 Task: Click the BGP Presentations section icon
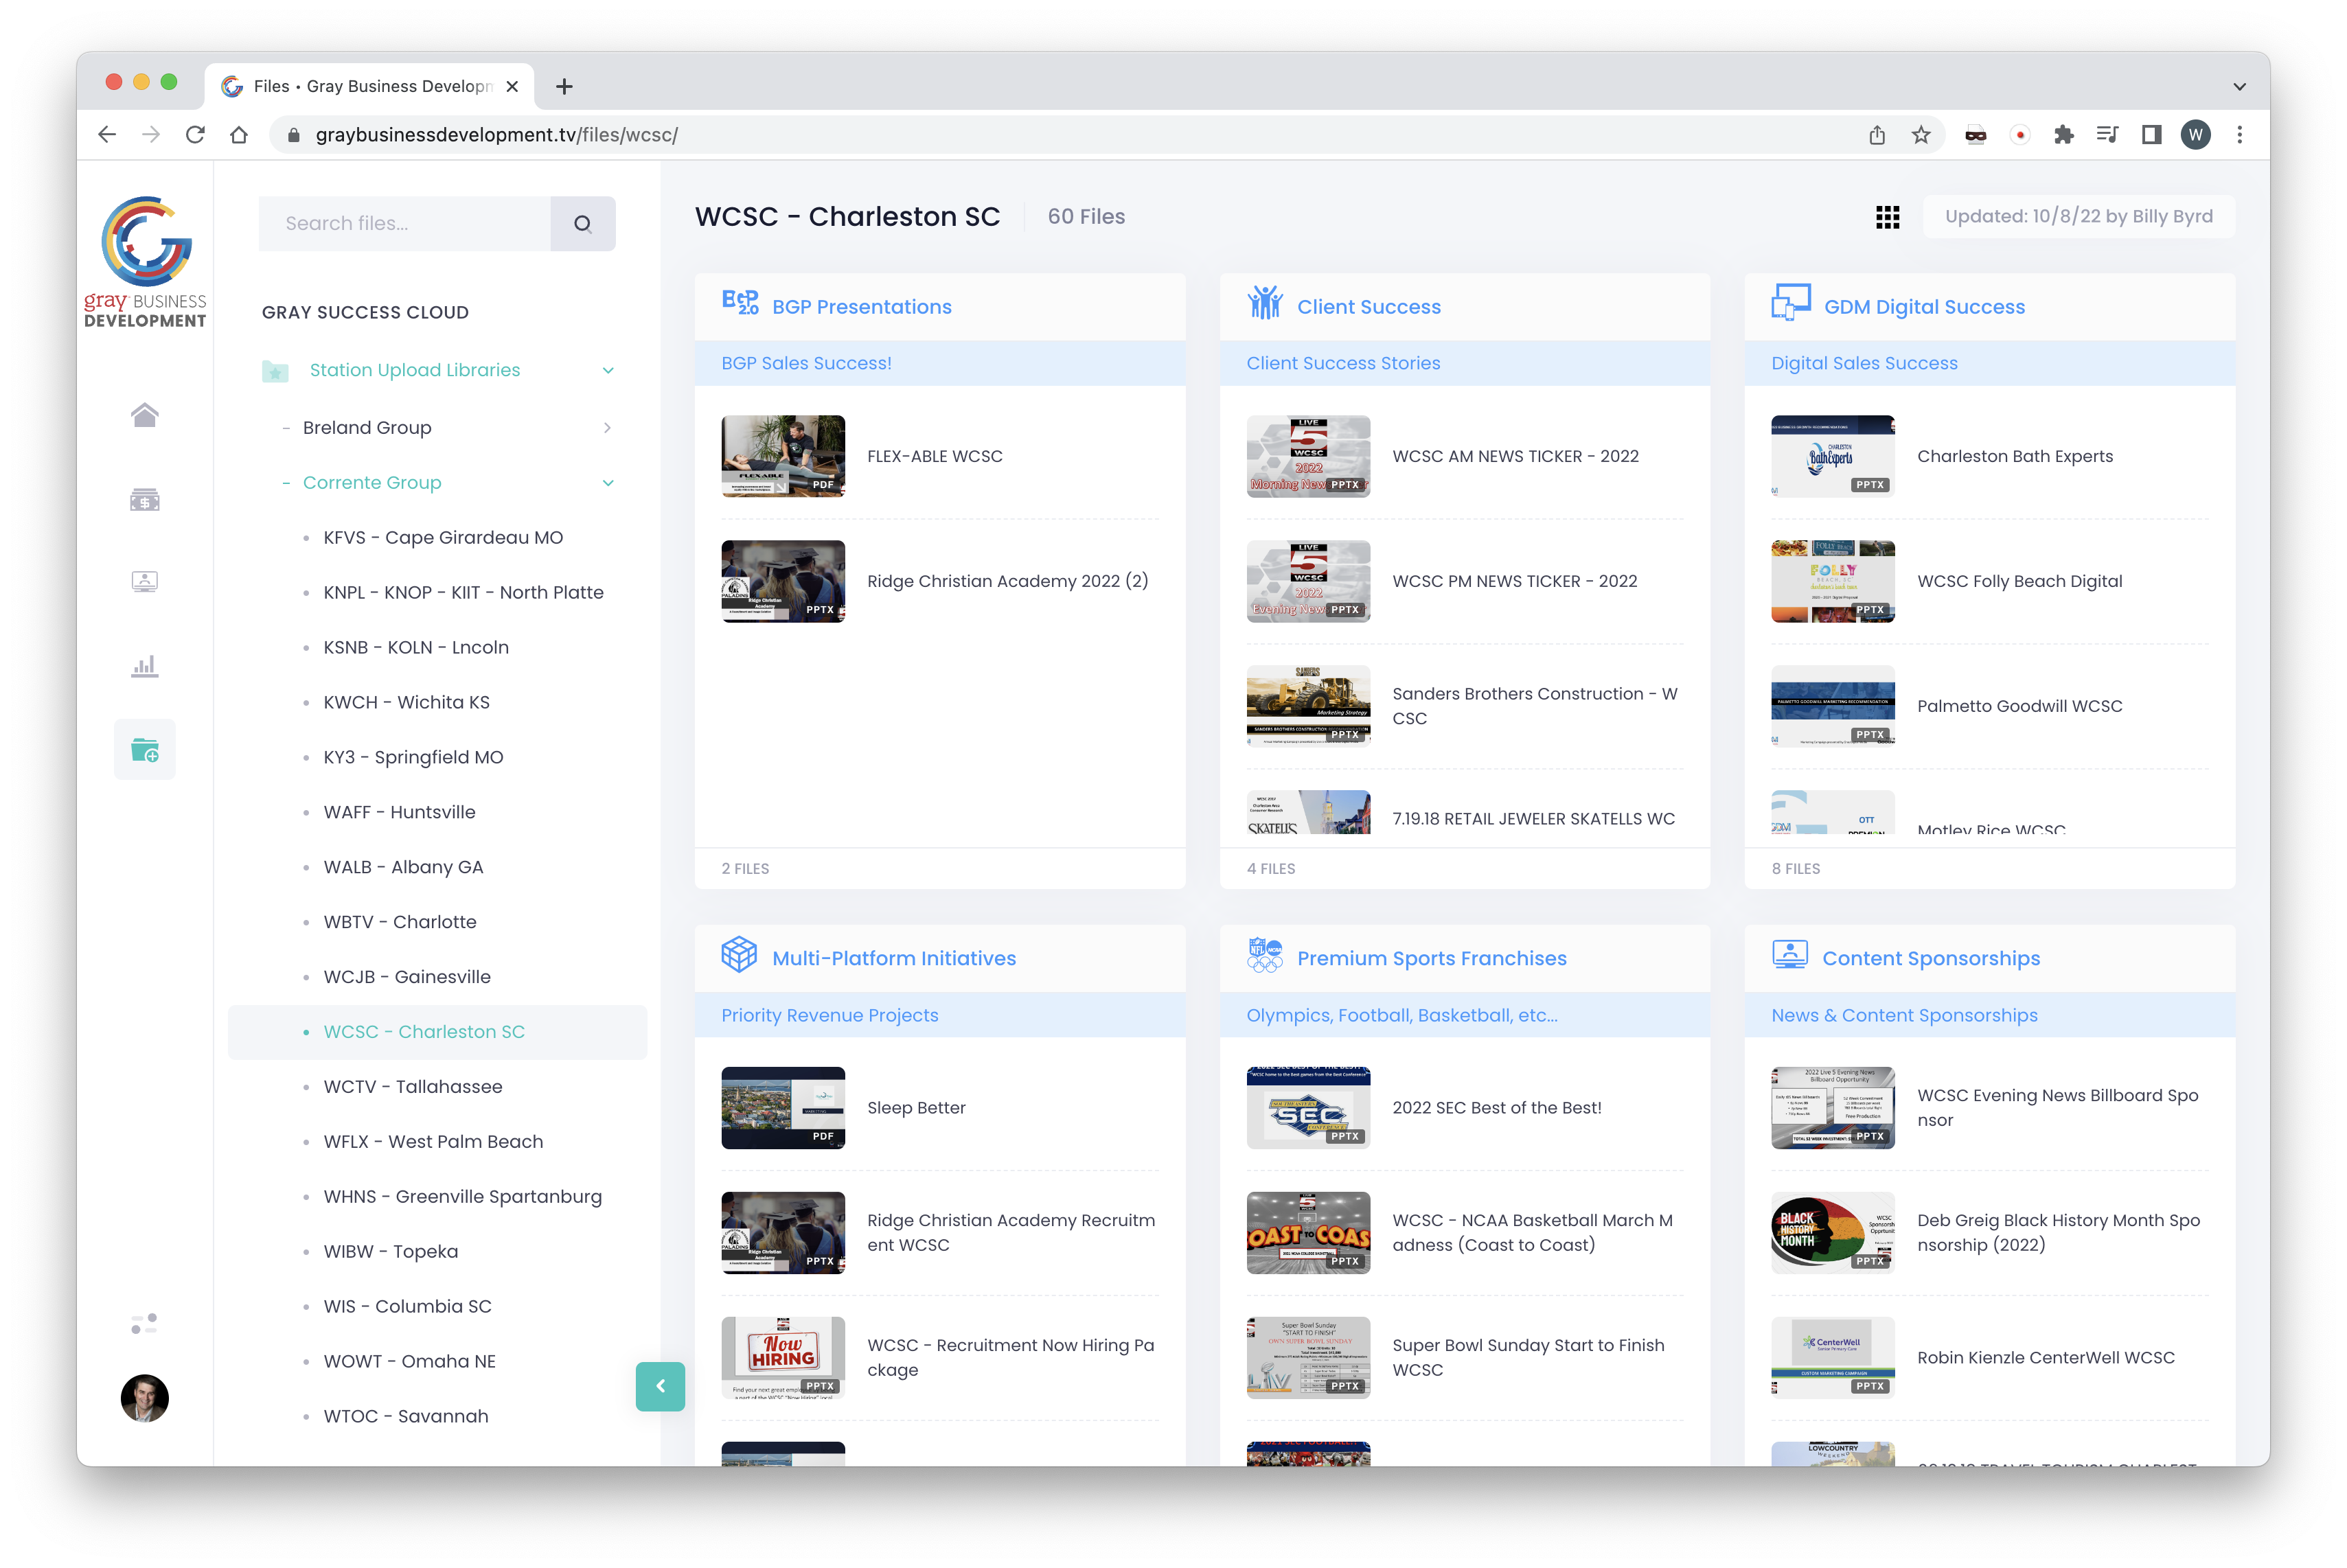pyautogui.click(x=740, y=303)
